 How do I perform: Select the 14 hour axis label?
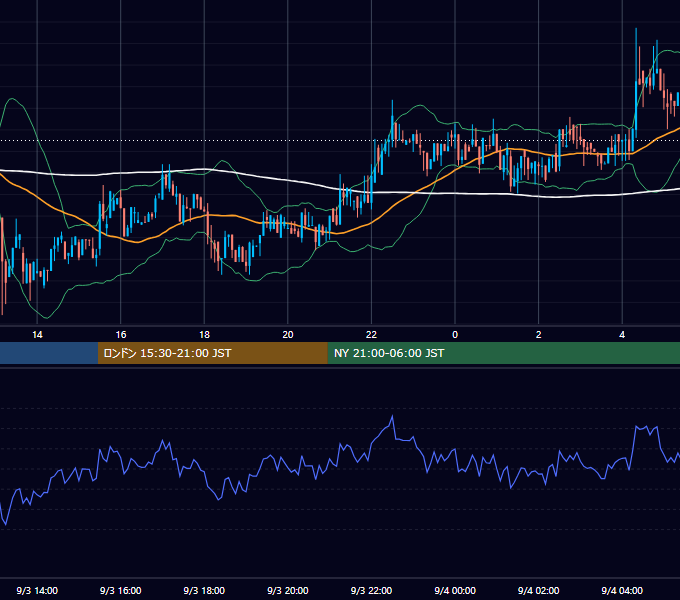click(37, 335)
